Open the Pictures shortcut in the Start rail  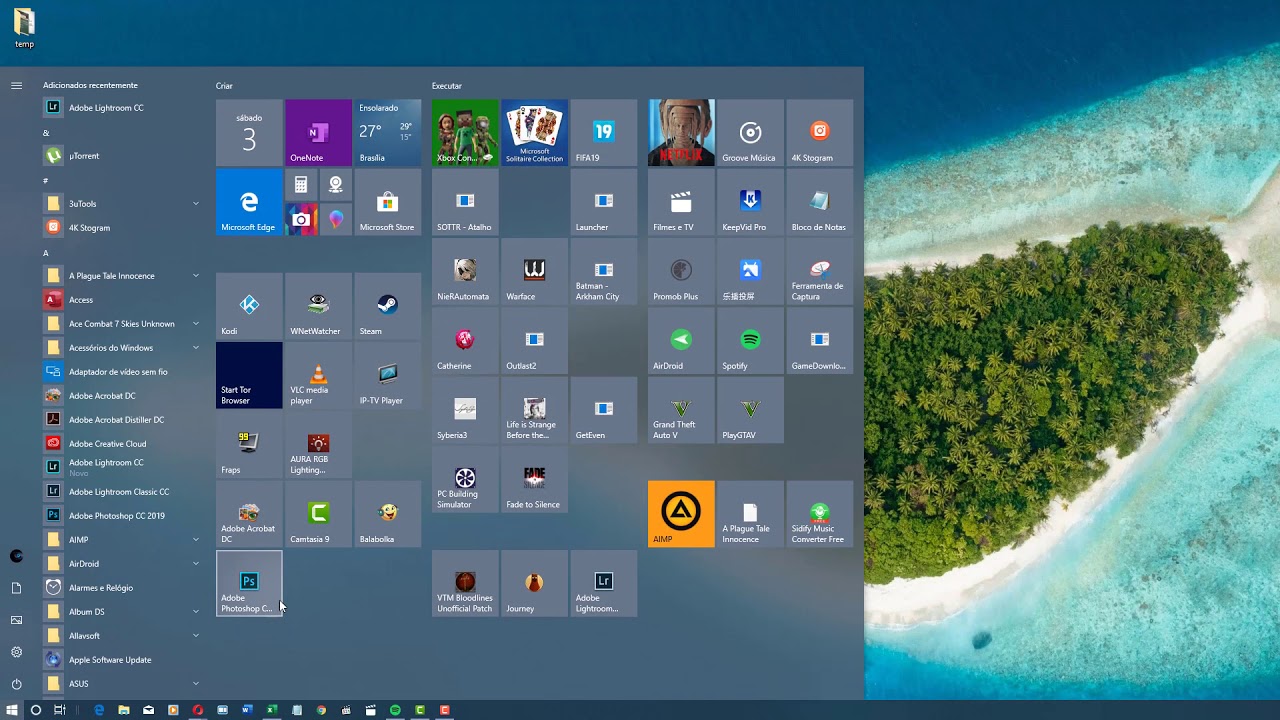coord(16,620)
